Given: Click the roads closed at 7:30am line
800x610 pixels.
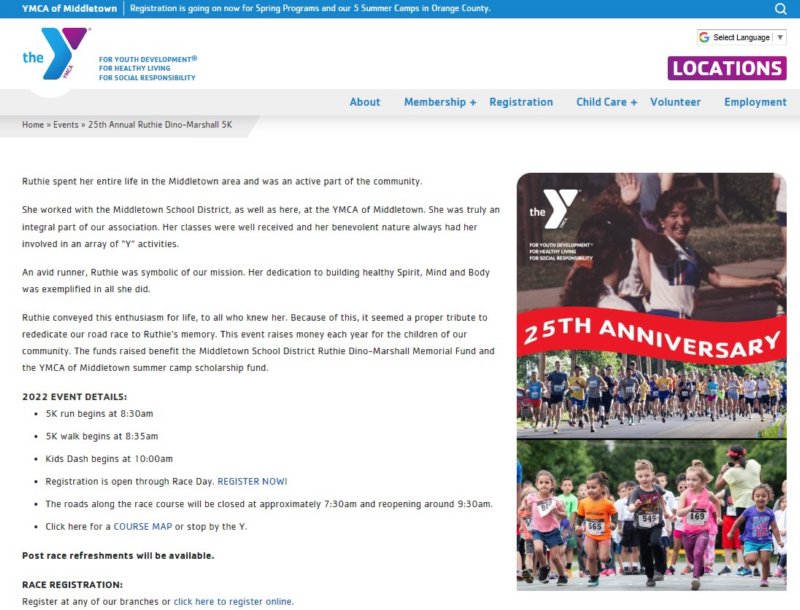Looking at the screenshot, I should point(269,504).
